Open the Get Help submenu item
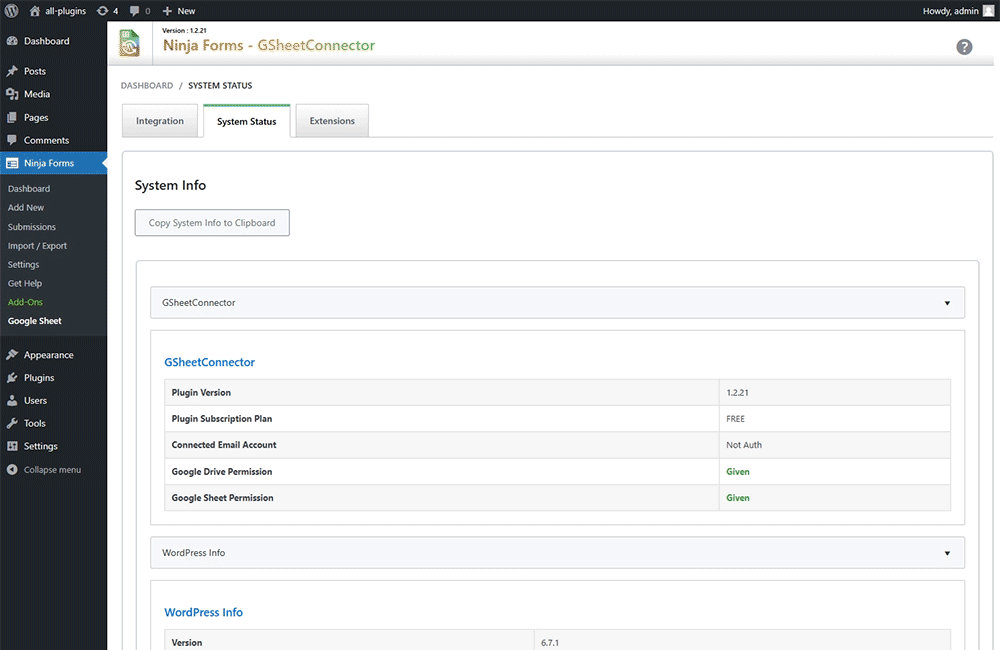 pos(25,283)
